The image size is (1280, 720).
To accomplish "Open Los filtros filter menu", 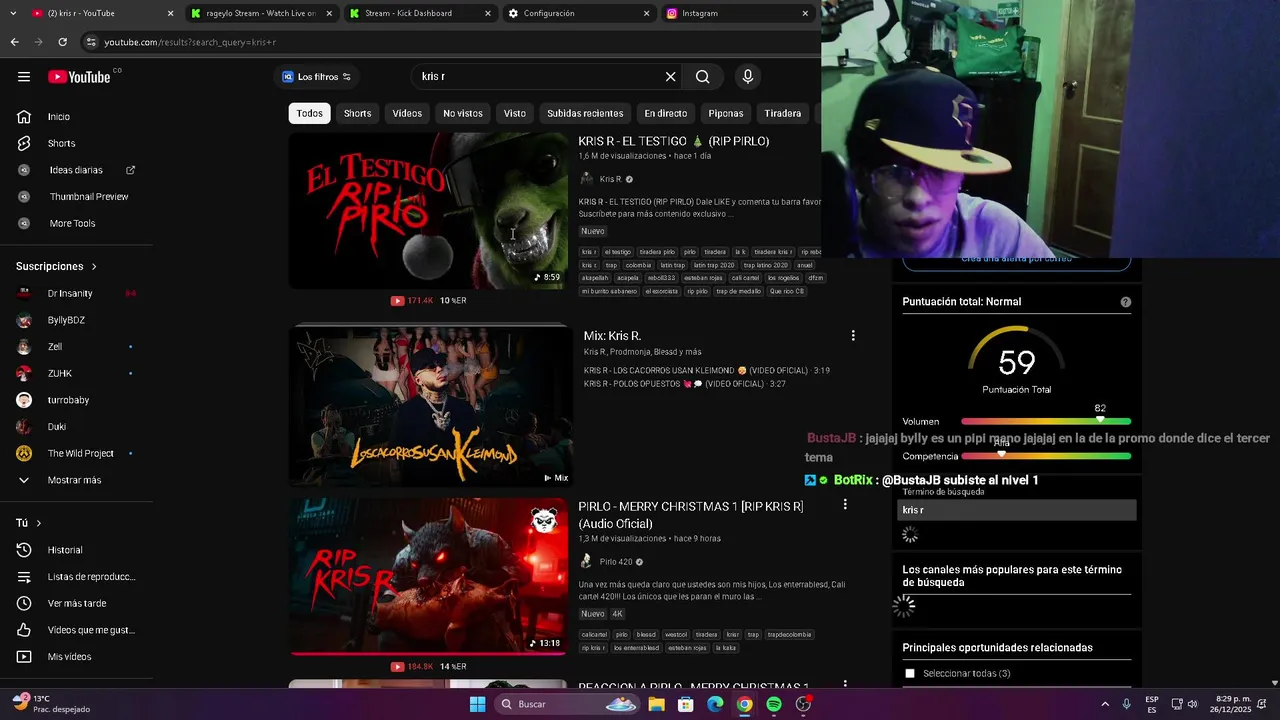I will point(316,77).
